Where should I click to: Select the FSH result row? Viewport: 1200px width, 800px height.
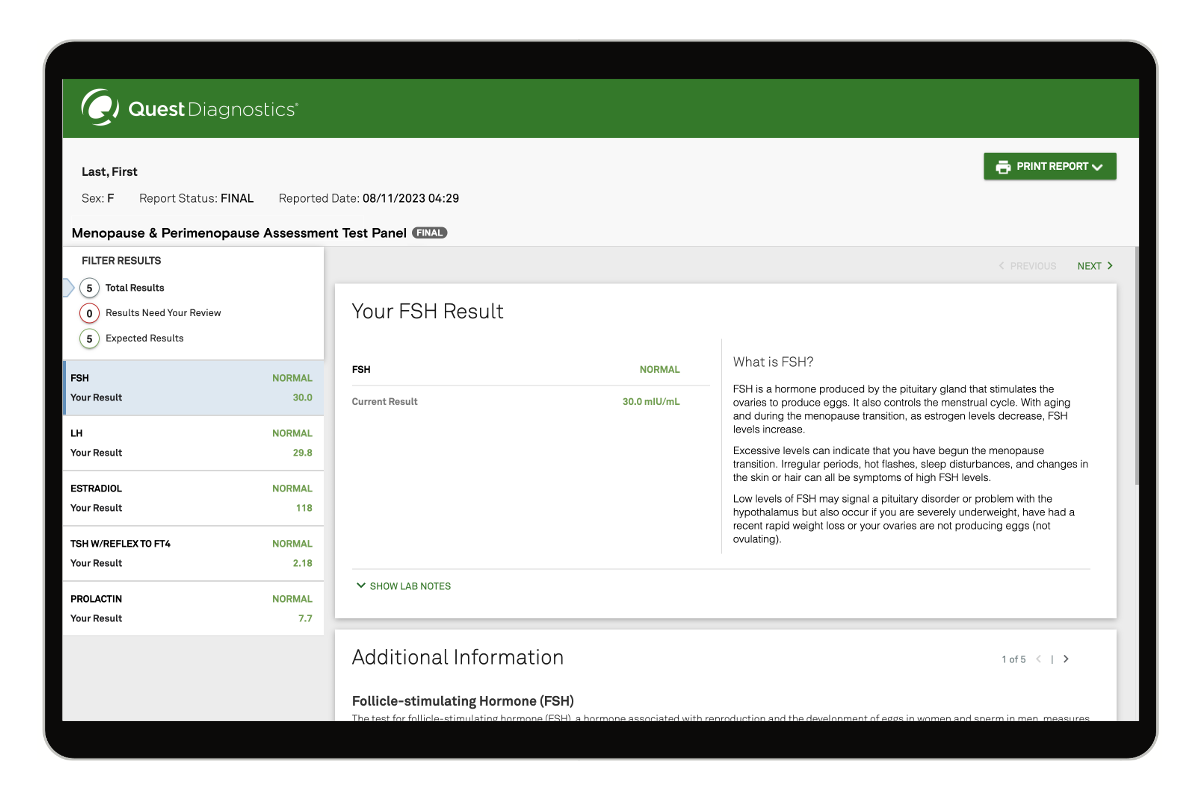point(192,388)
